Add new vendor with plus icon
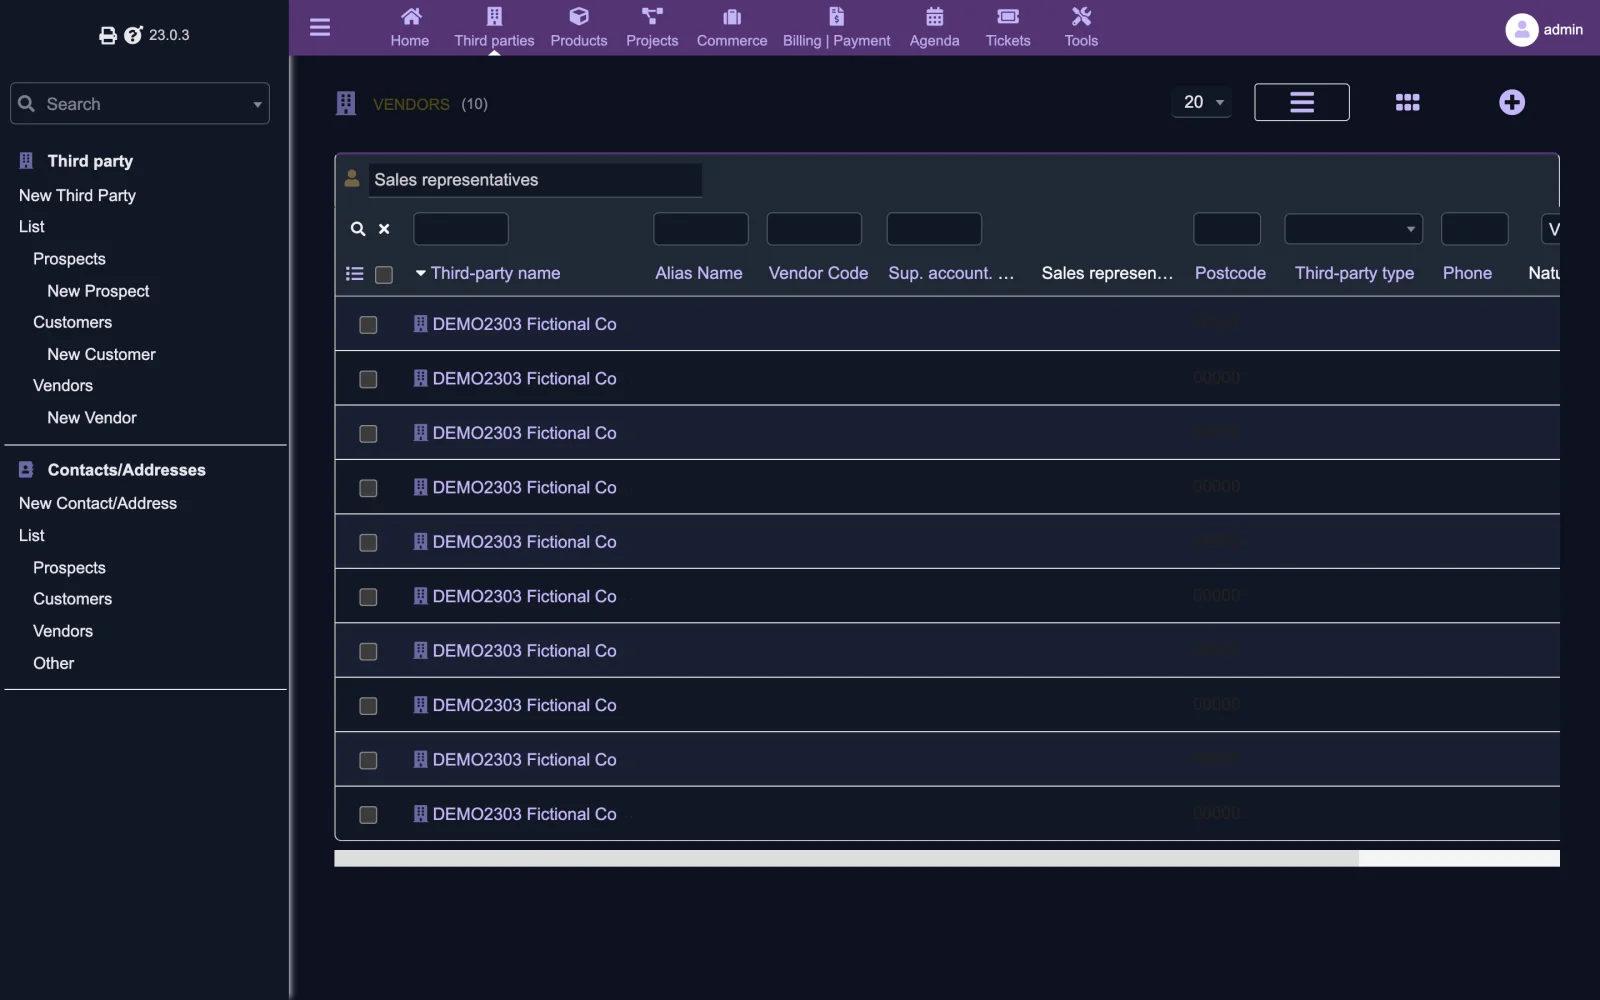This screenshot has width=1600, height=1000. tap(1512, 102)
